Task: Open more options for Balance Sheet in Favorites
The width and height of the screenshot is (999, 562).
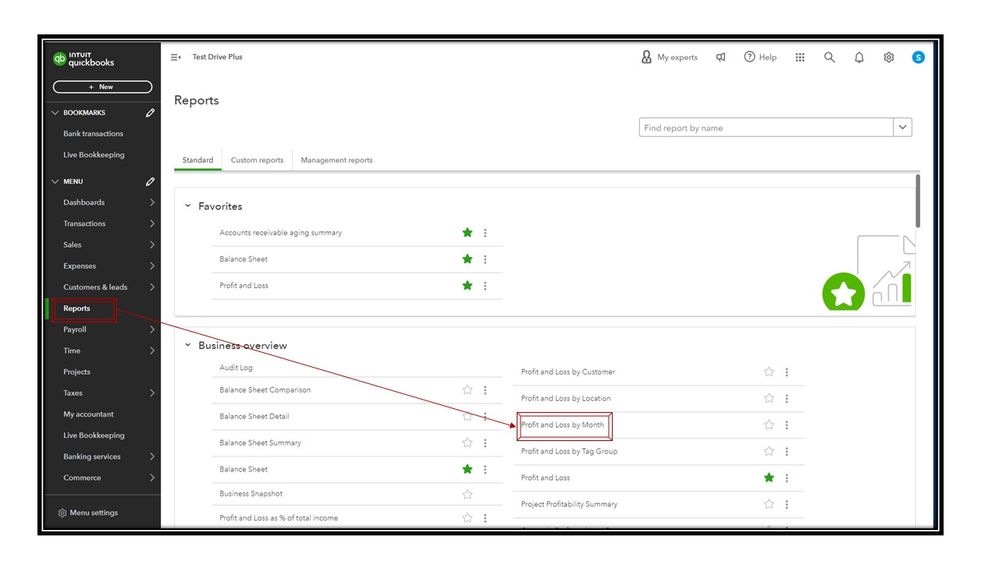Action: (x=485, y=259)
